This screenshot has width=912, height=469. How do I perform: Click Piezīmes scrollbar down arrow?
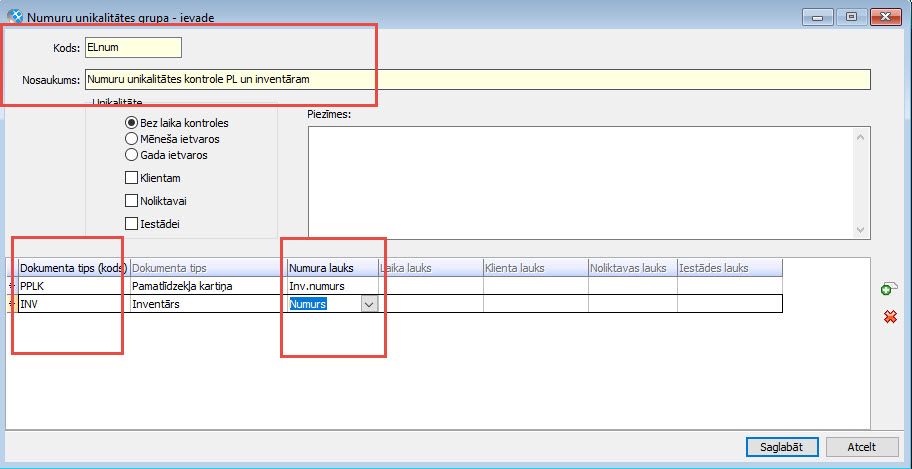click(x=861, y=230)
